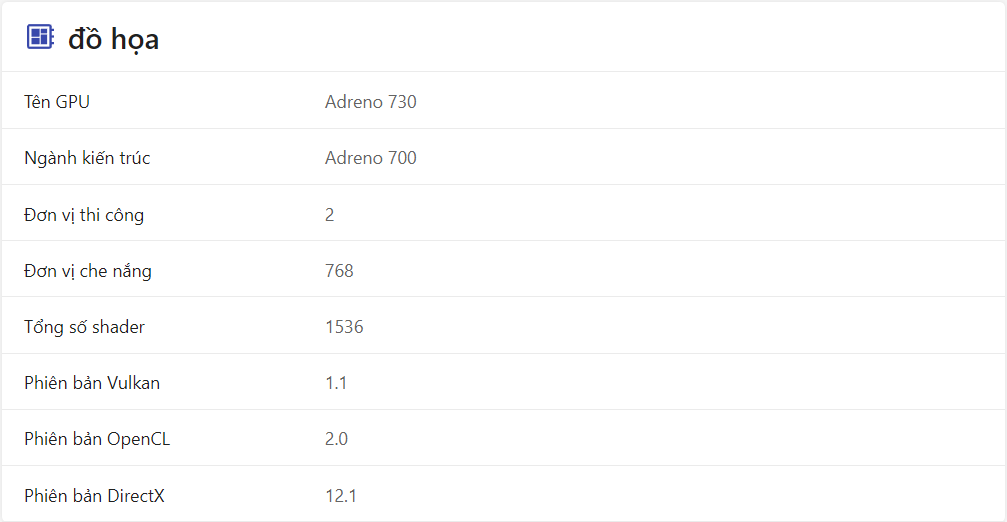Select the shading units value 768
The image size is (1007, 522).
(339, 270)
